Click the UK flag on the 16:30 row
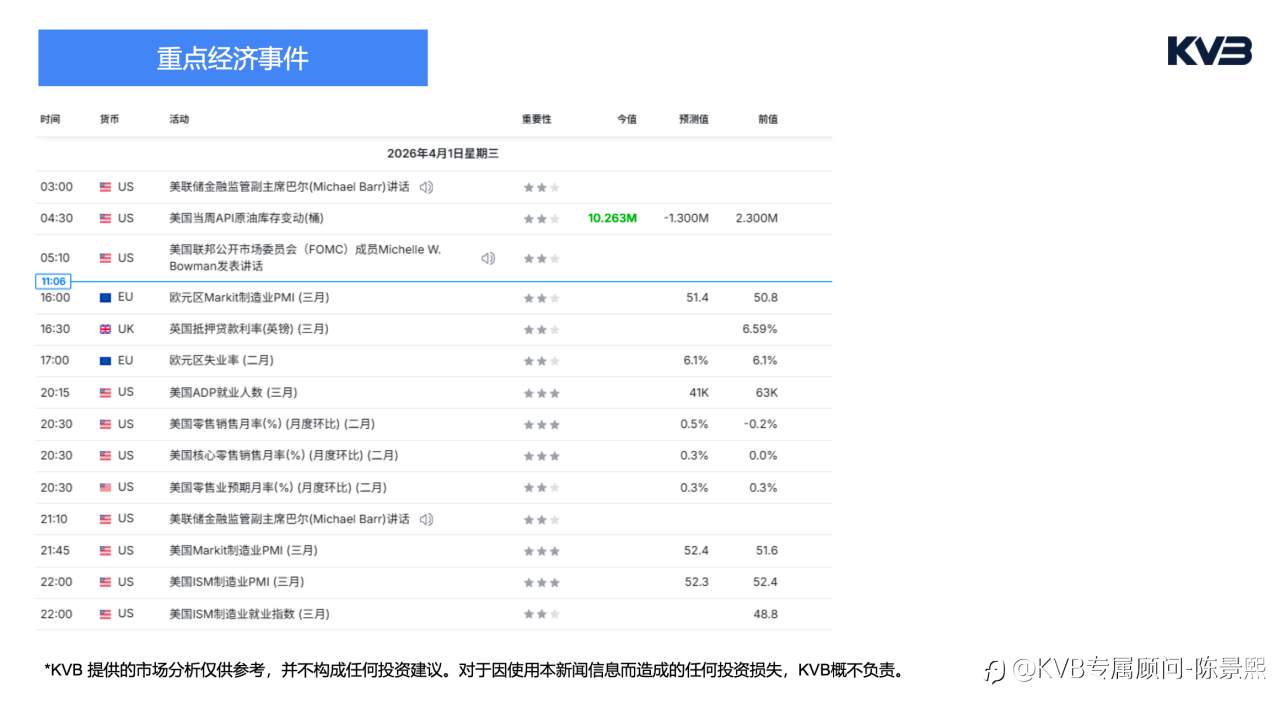This screenshot has height=708, width=1280. (106, 329)
